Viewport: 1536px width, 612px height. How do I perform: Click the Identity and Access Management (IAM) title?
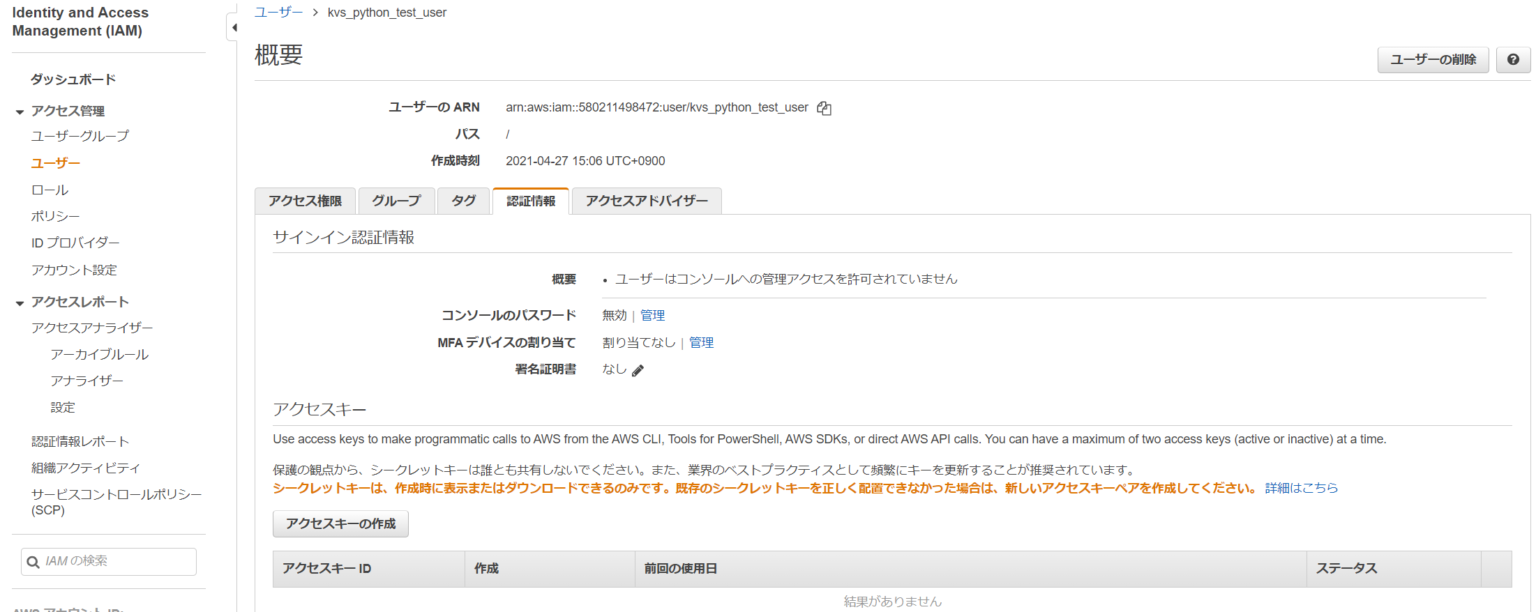click(x=80, y=22)
